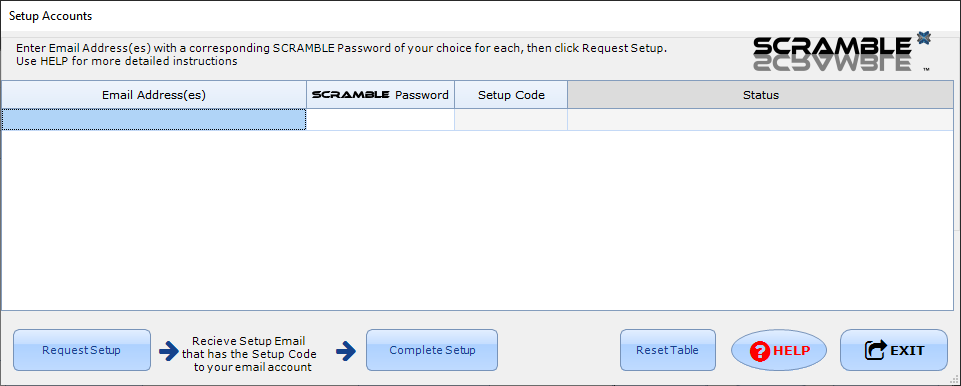Screen dimensions: 961x386
Task: Click the Status cell in first row
Action: [761, 119]
